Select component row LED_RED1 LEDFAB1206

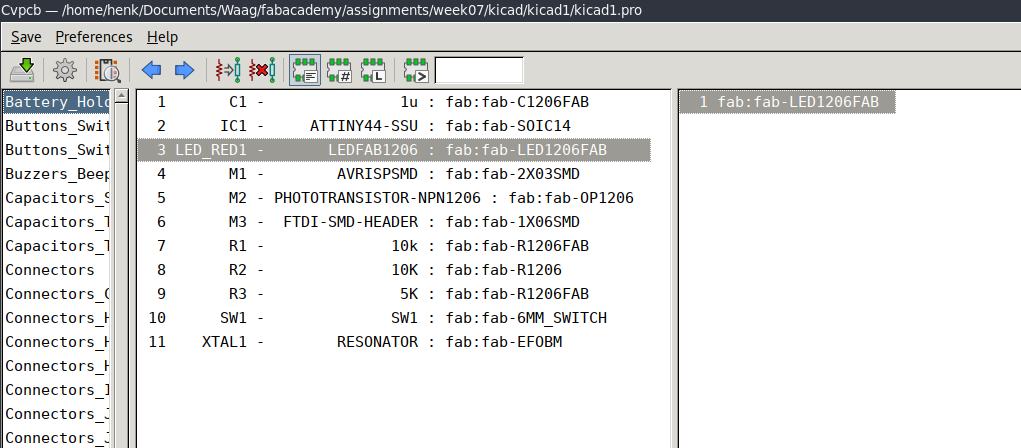pos(394,150)
